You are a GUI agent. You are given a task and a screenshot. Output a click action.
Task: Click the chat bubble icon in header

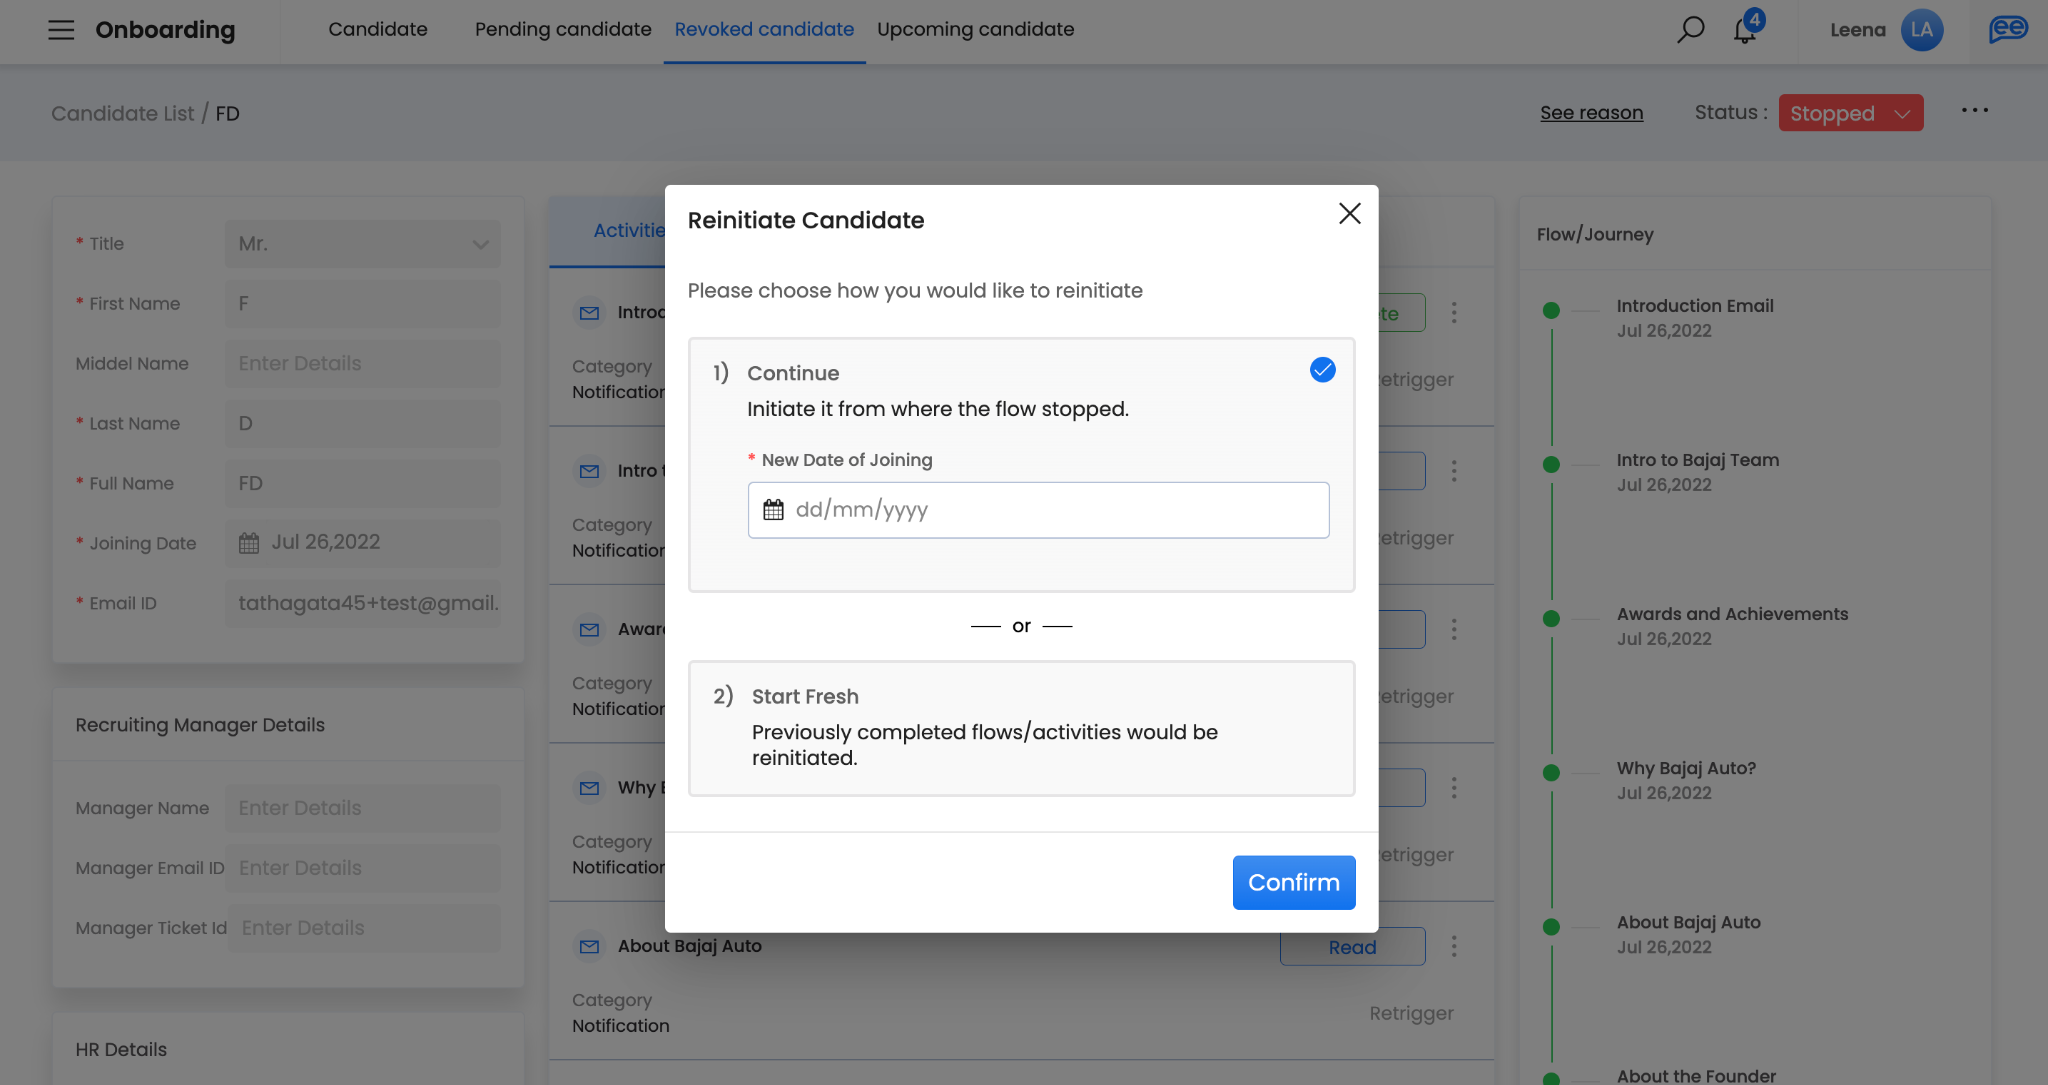click(x=2007, y=30)
